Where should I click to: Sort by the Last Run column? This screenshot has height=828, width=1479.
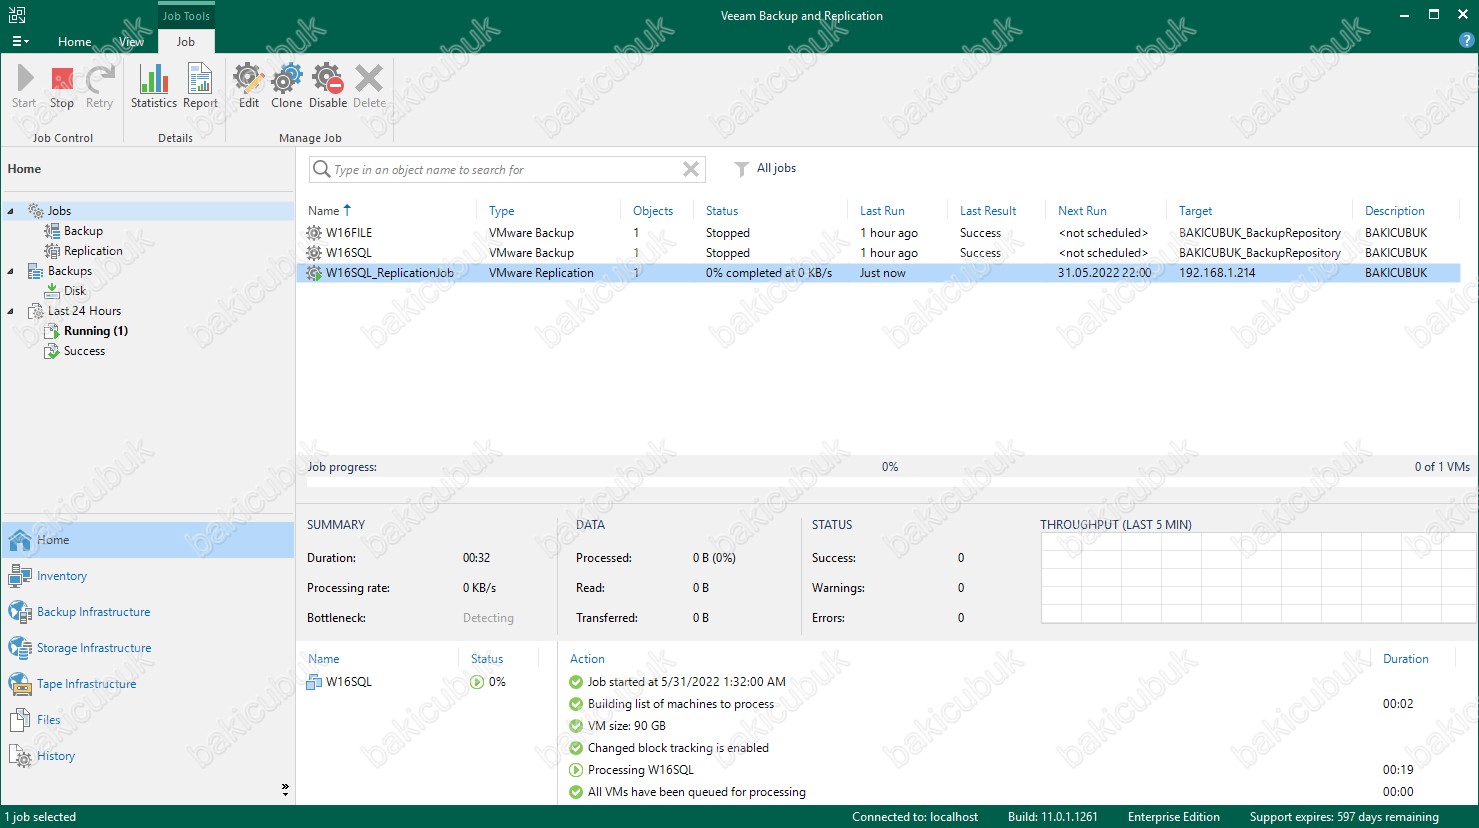(882, 211)
